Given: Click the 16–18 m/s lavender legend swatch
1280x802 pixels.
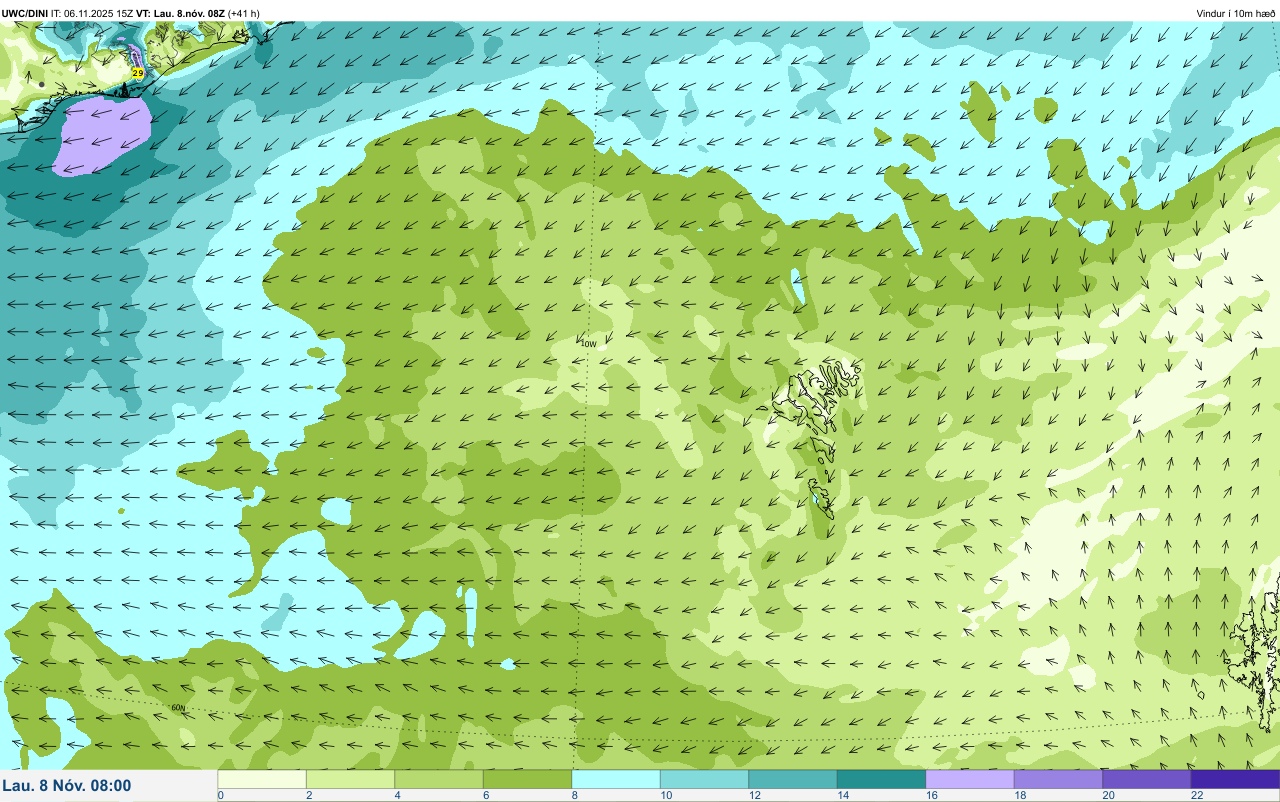Looking at the screenshot, I should click(970, 779).
